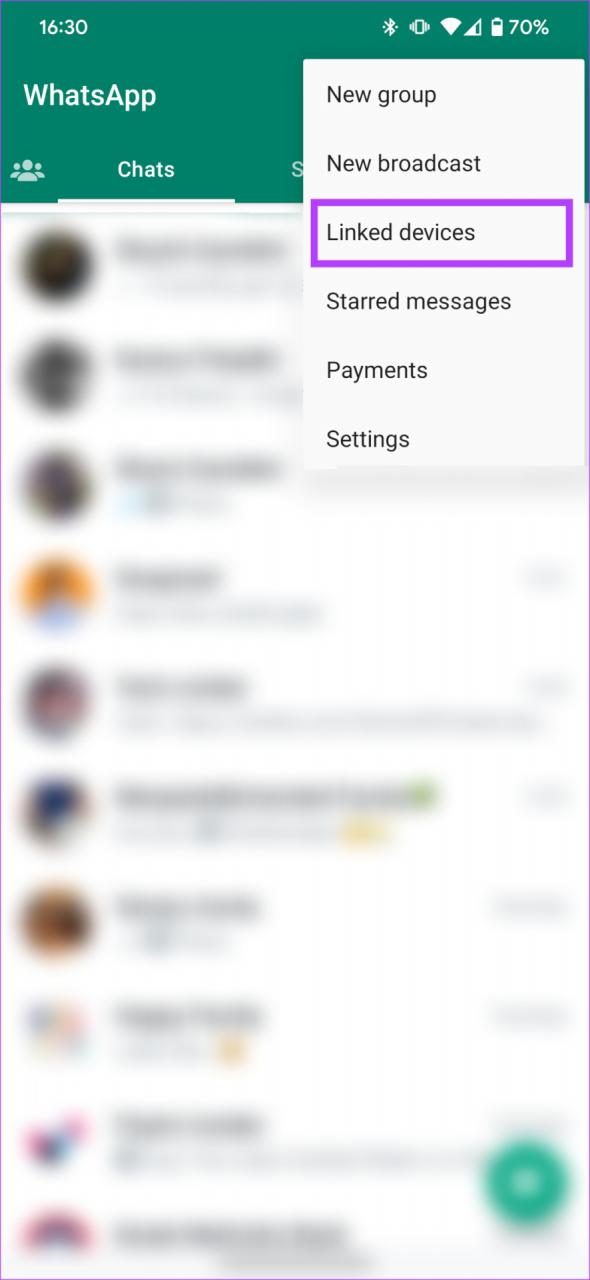Check the Bluetooth status bar icon

(x=390, y=28)
